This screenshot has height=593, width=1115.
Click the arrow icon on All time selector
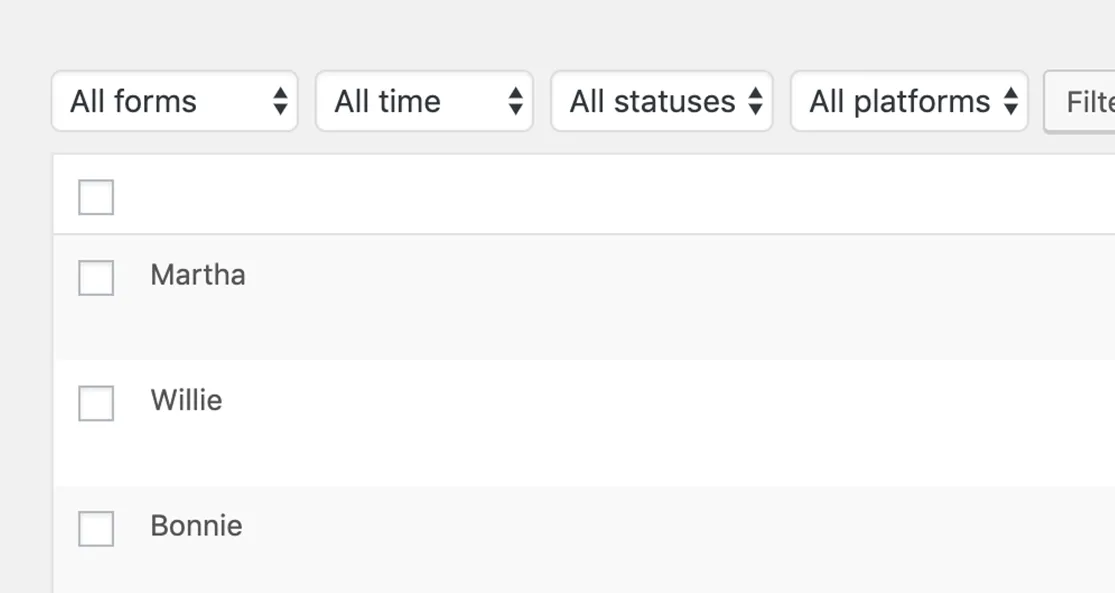pyautogui.click(x=515, y=101)
